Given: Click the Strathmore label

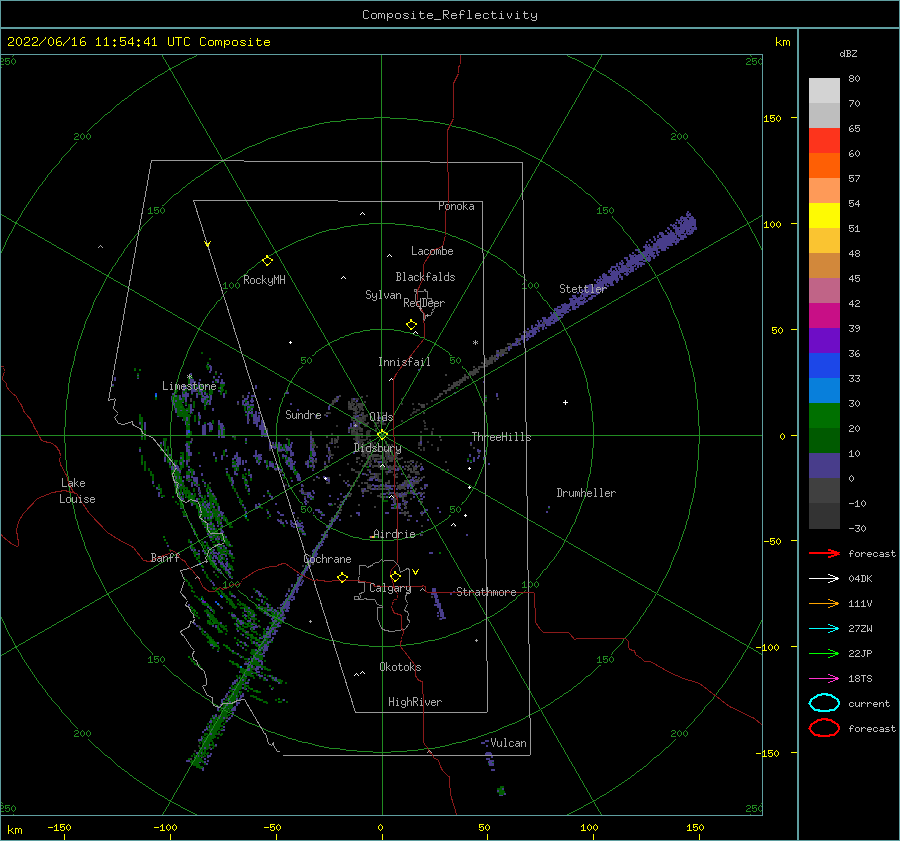Looking at the screenshot, I should [x=486, y=592].
